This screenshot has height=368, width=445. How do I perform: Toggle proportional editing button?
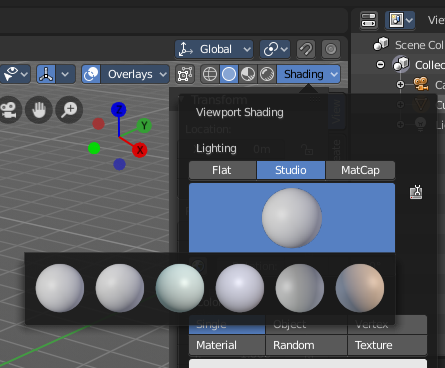coord(331,49)
